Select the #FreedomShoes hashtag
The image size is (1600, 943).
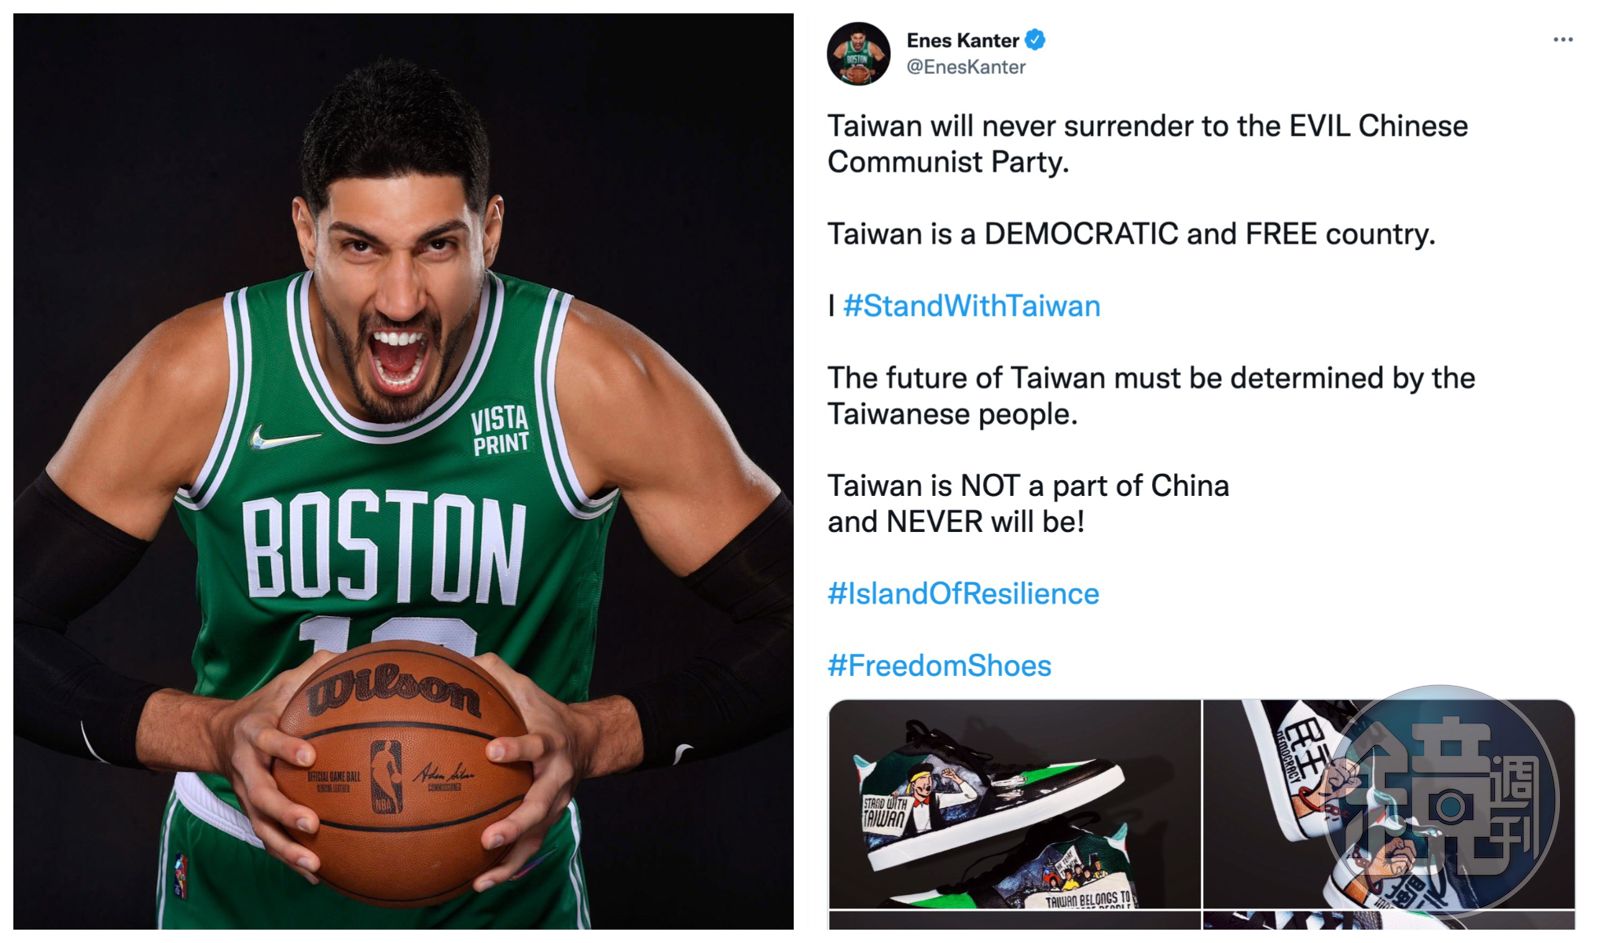(x=939, y=666)
